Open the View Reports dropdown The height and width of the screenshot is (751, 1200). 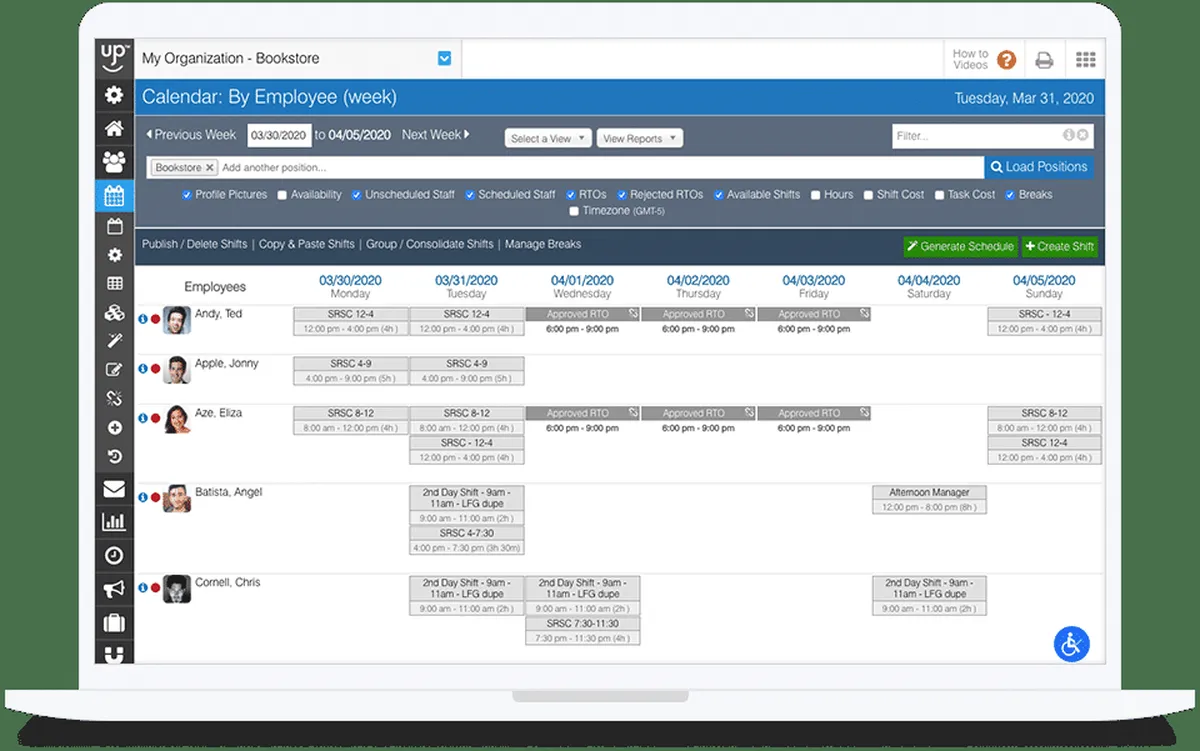click(640, 139)
